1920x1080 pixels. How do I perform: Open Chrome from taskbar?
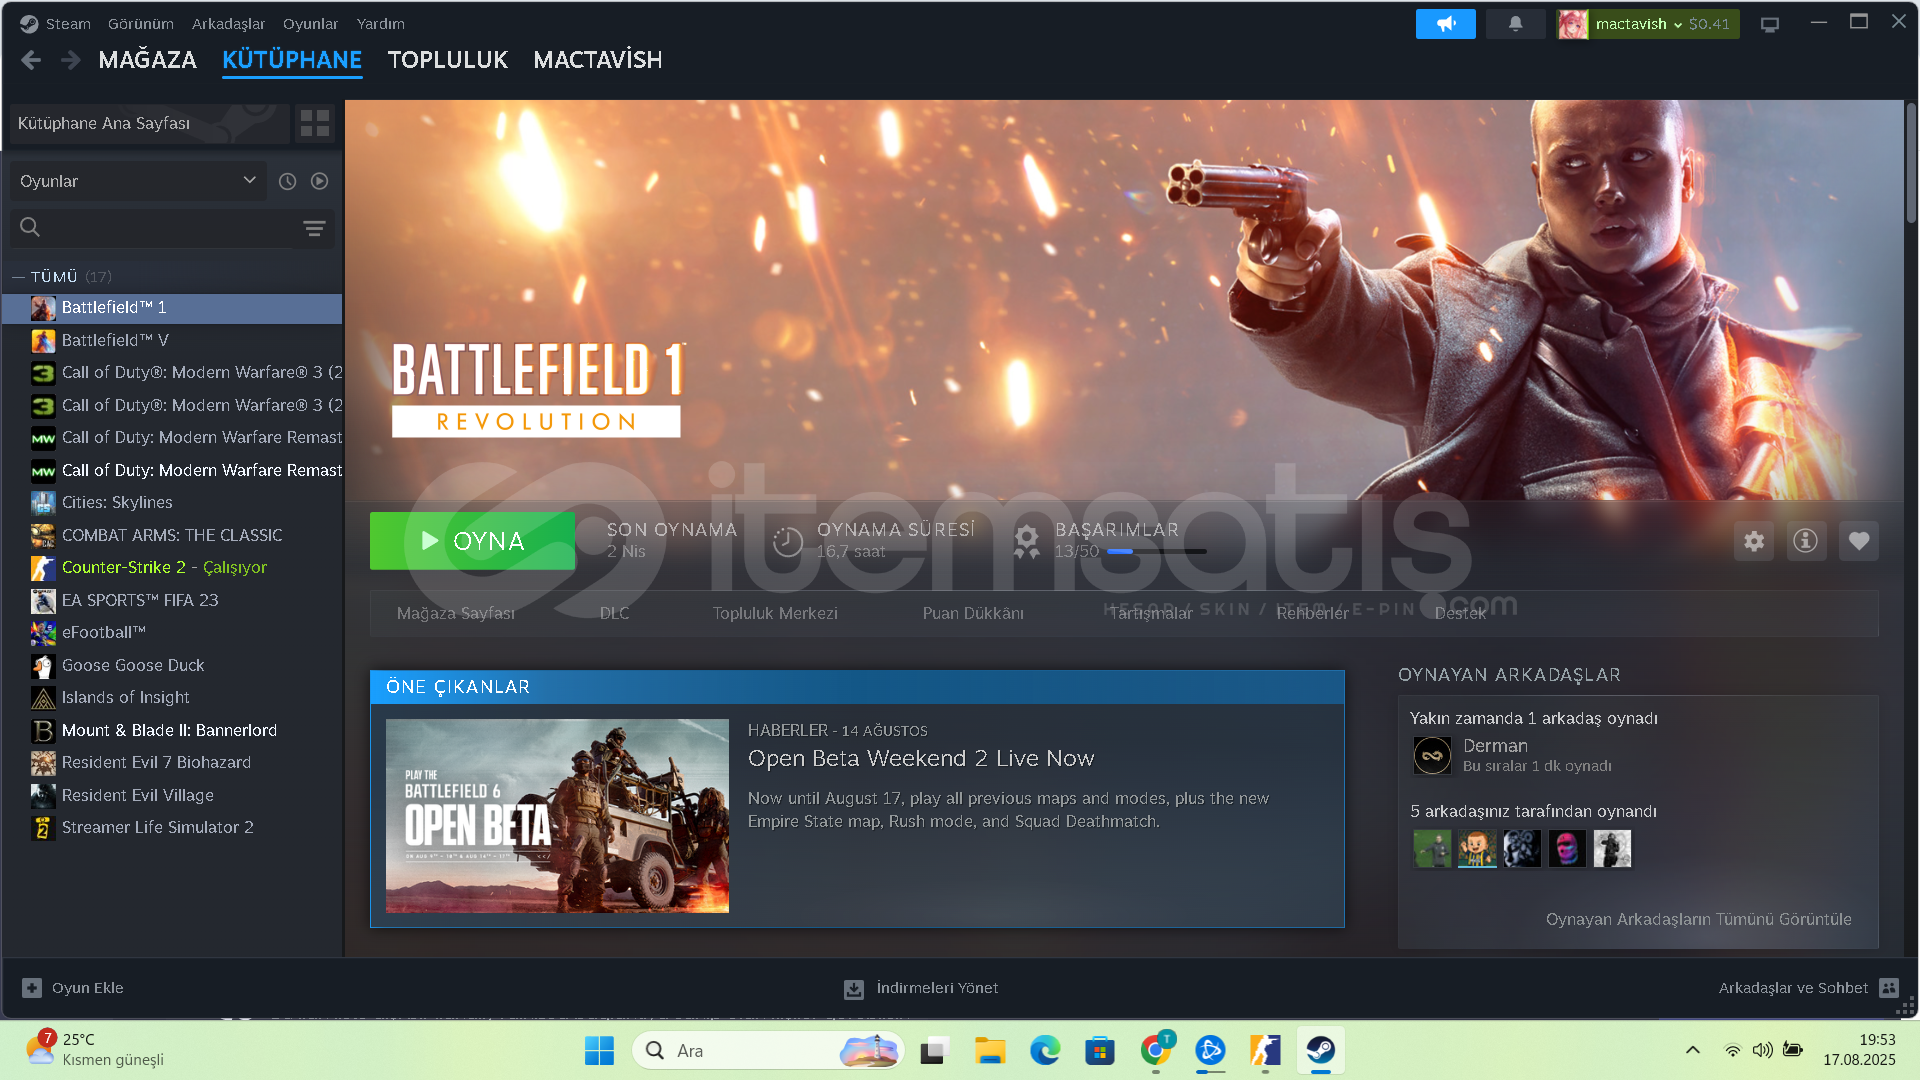pyautogui.click(x=1155, y=1050)
